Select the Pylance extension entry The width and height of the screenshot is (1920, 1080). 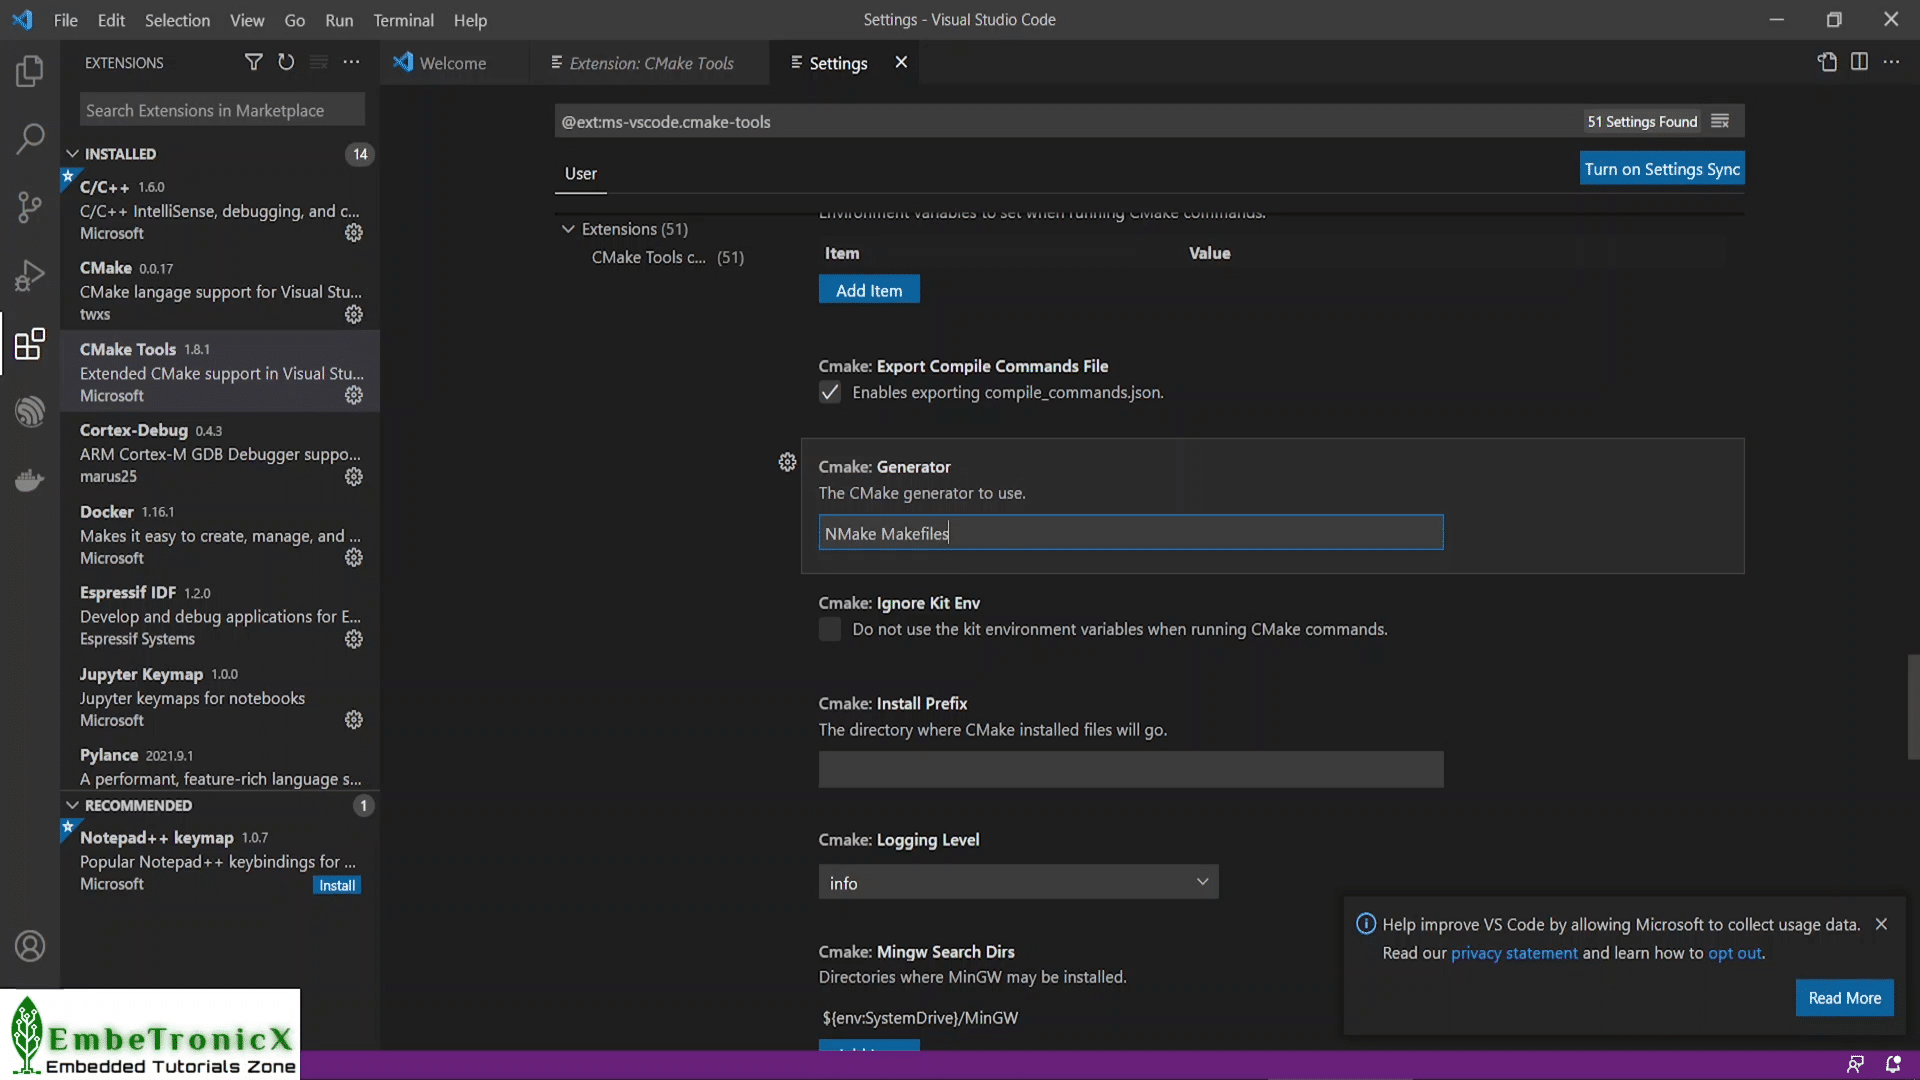click(220, 767)
